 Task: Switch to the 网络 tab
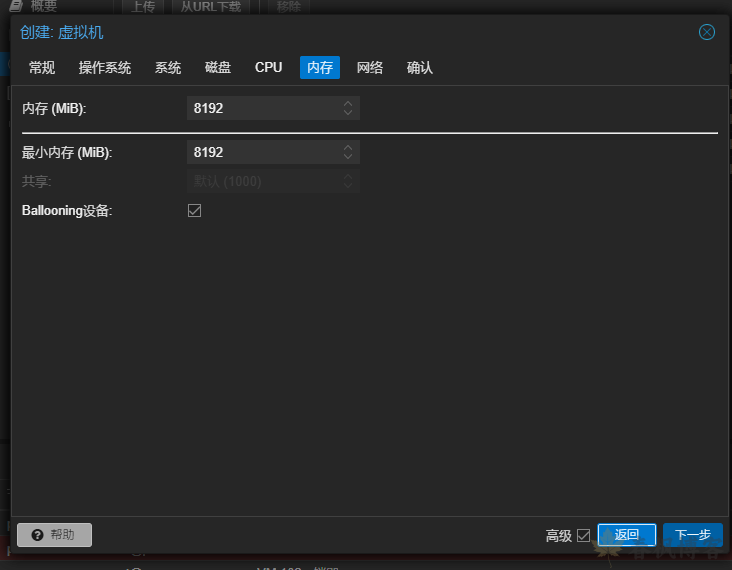point(370,68)
